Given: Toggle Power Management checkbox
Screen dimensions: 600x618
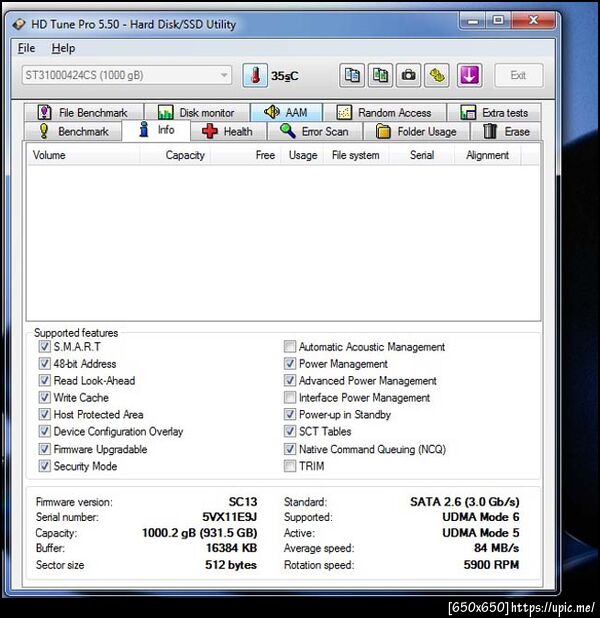Looking at the screenshot, I should 290,363.
